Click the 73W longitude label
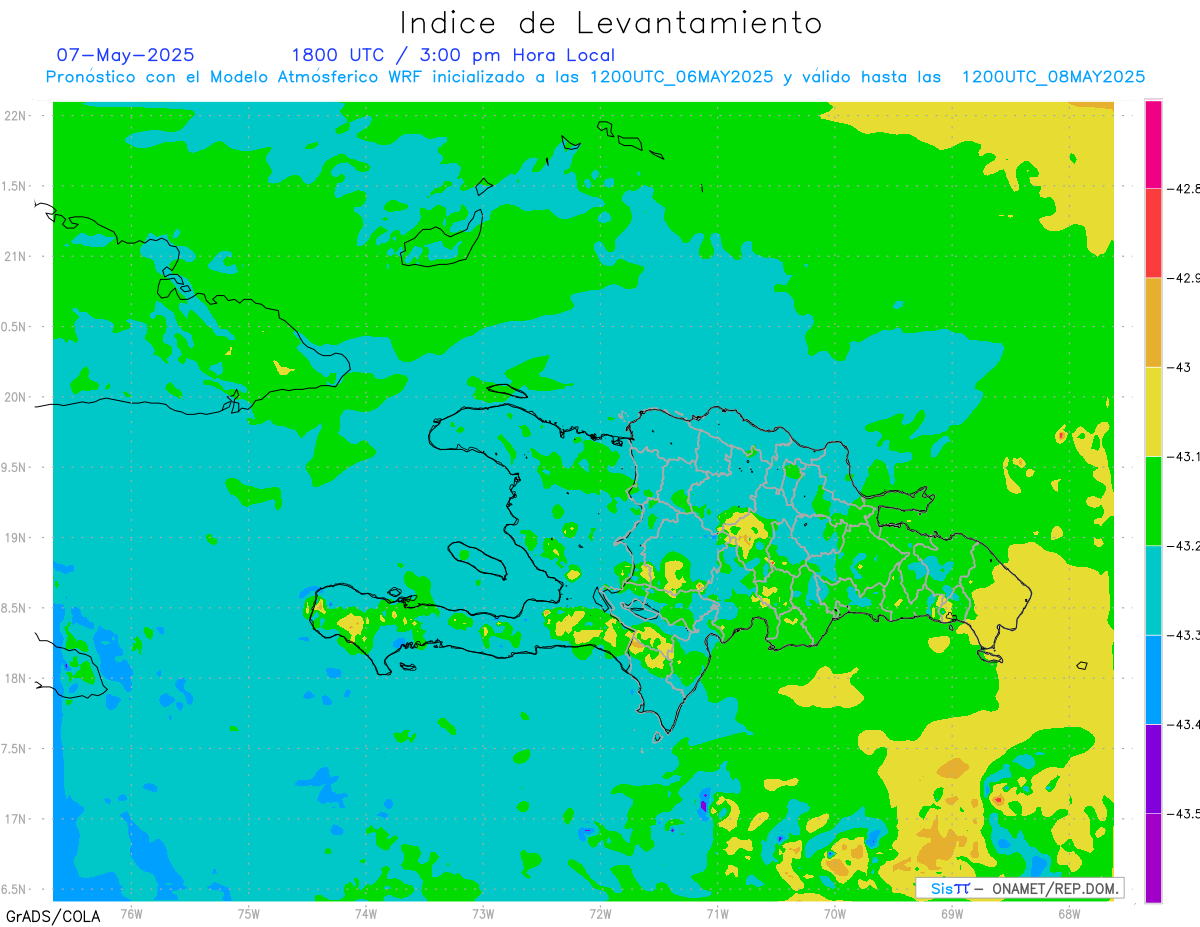This screenshot has width=1200, height=927. [x=483, y=914]
